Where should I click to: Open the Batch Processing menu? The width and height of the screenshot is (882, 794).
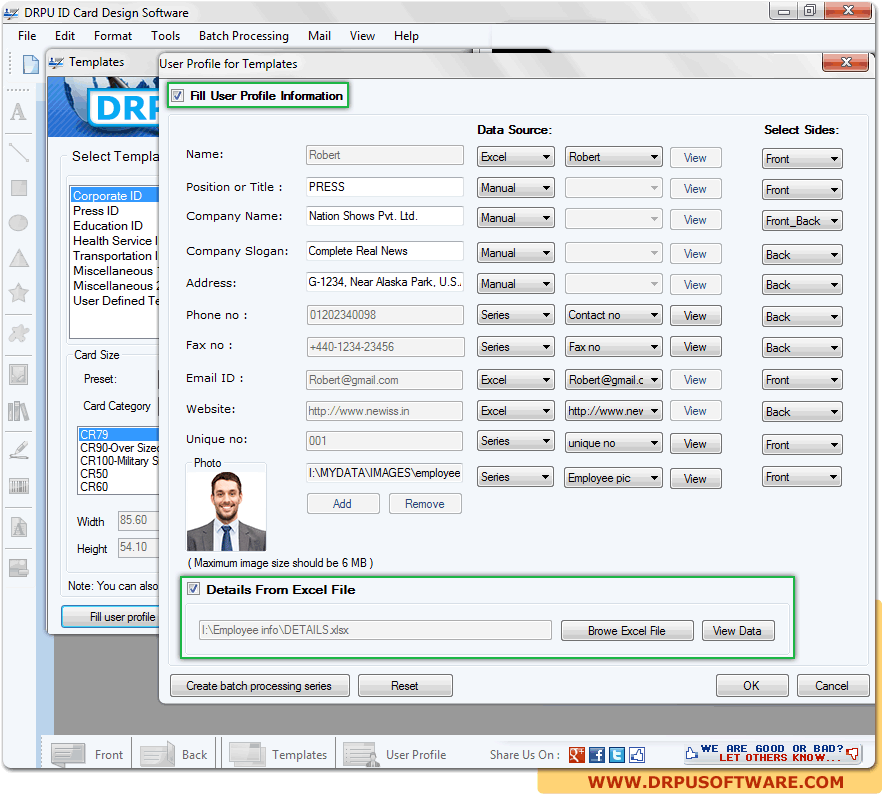[244, 36]
